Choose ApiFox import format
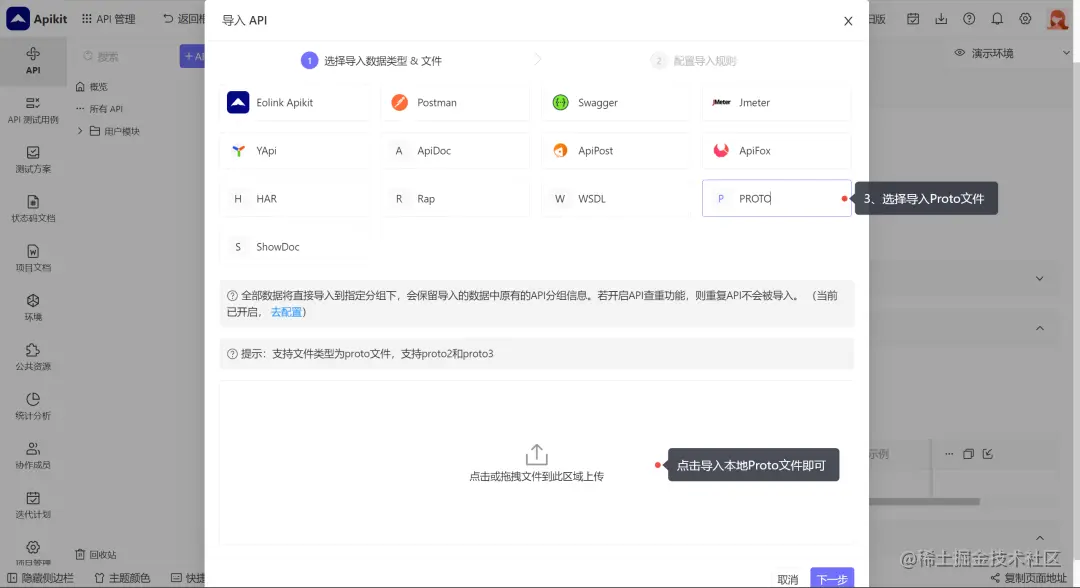This screenshot has height=588, width=1080. (776, 151)
